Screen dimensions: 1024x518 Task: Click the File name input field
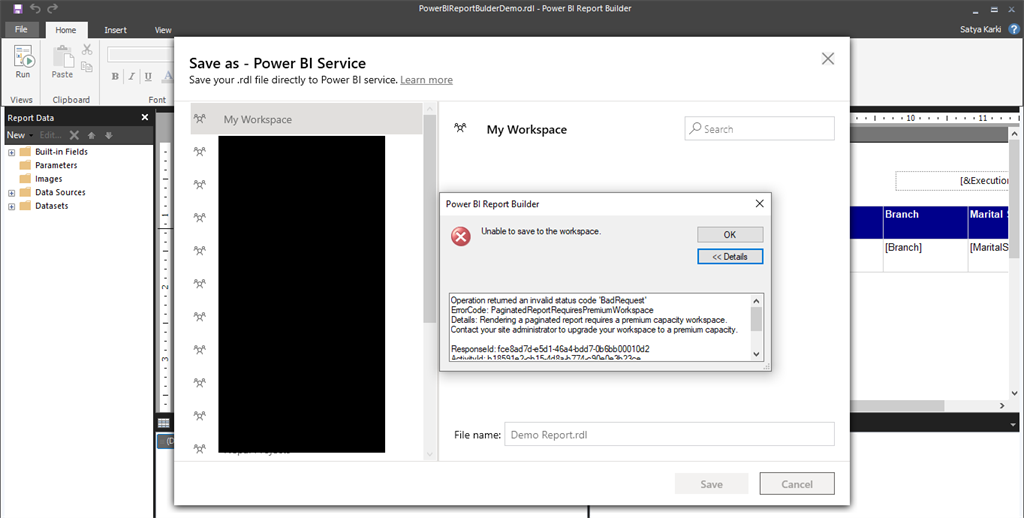[x=669, y=434]
